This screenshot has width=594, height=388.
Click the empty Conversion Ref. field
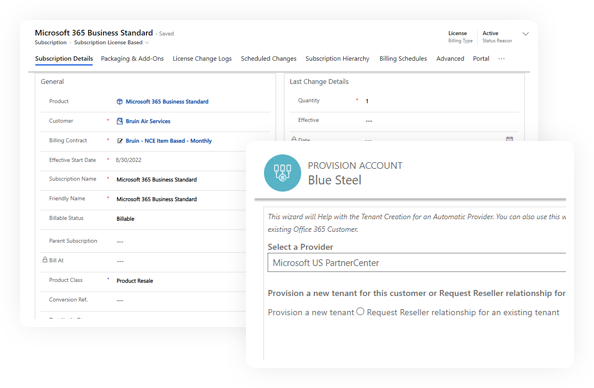coord(120,300)
